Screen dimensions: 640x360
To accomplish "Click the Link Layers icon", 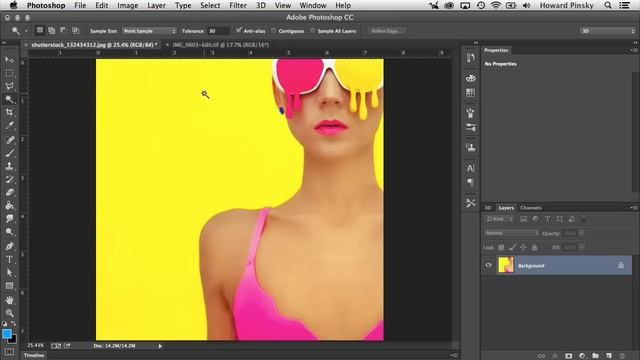I will [x=541, y=356].
